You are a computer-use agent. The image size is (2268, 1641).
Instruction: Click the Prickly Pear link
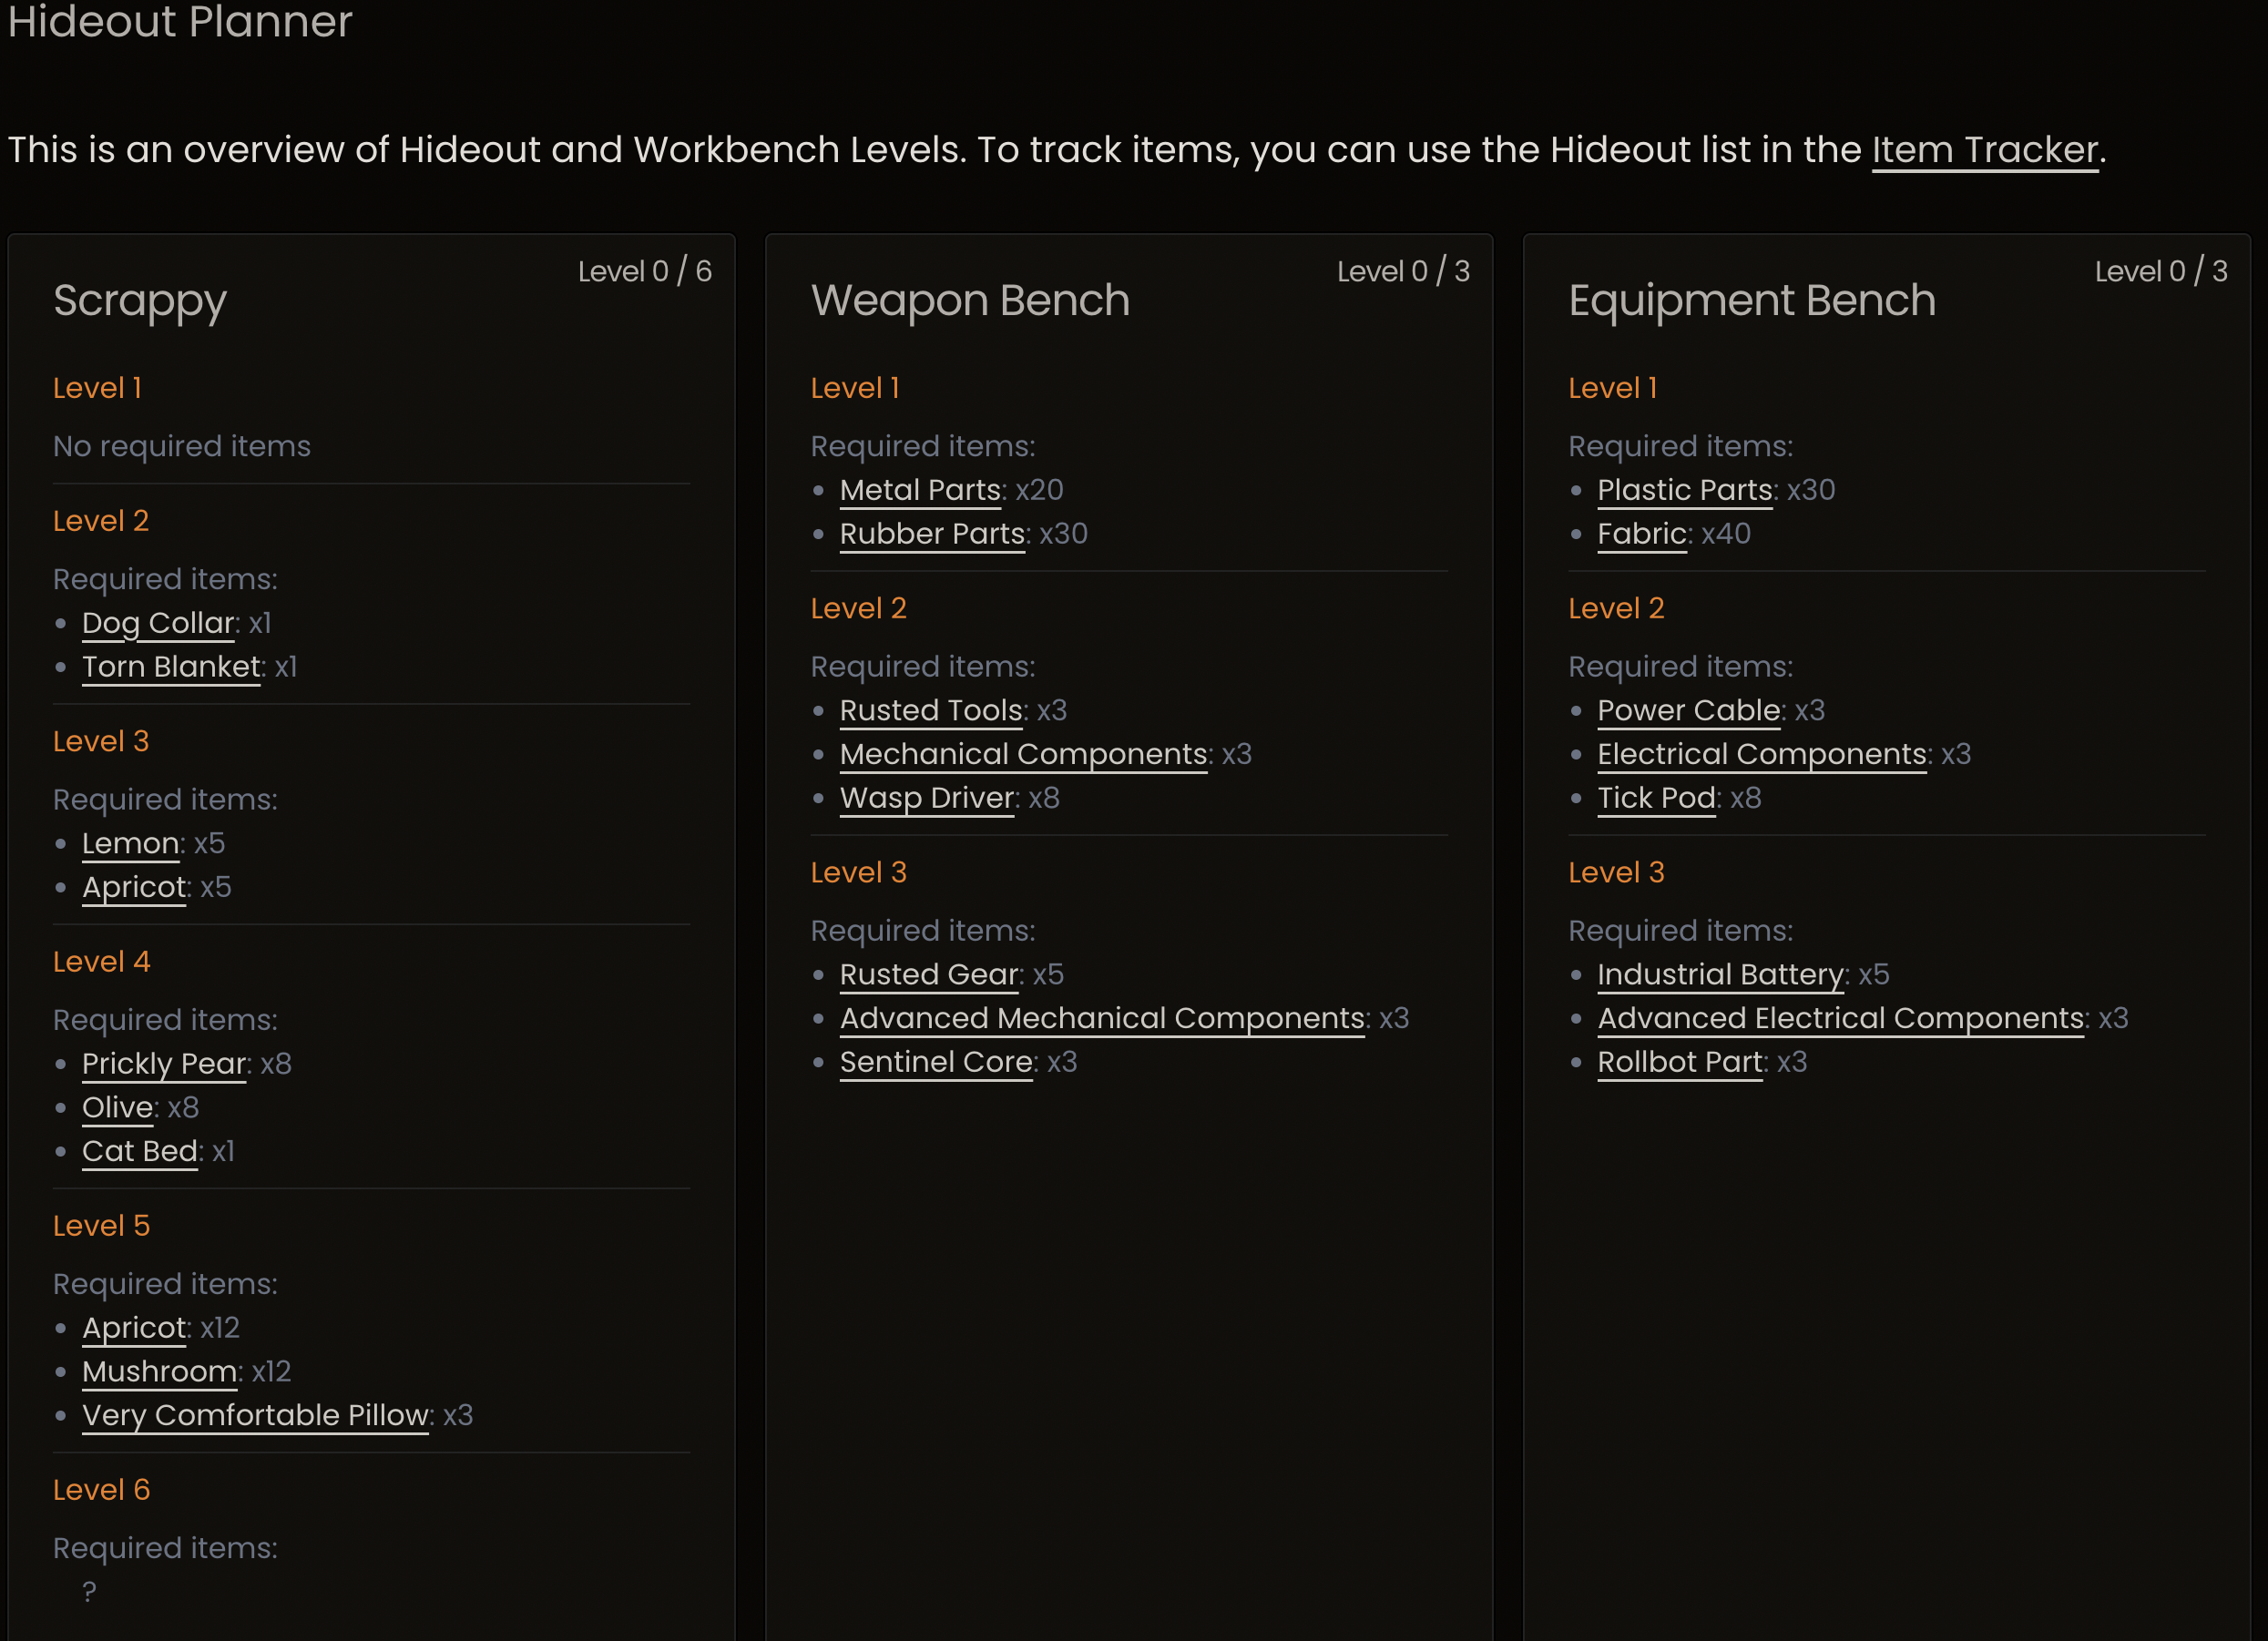tap(164, 1063)
